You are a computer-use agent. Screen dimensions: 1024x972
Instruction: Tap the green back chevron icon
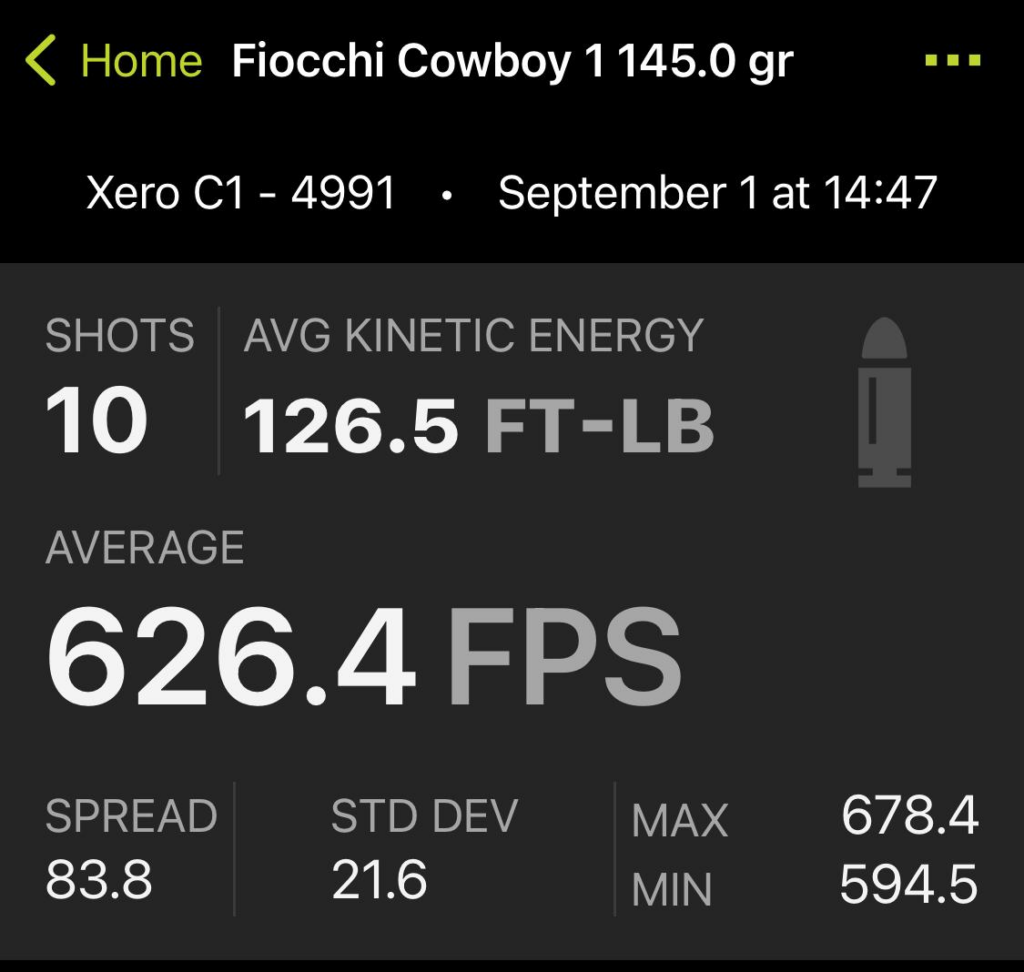pos(40,61)
